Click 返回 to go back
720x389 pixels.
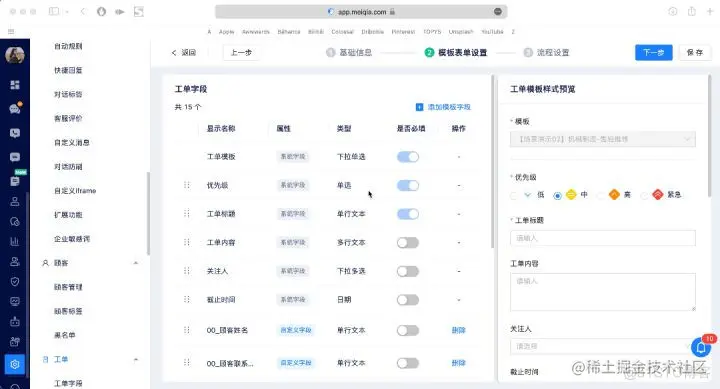tap(184, 52)
